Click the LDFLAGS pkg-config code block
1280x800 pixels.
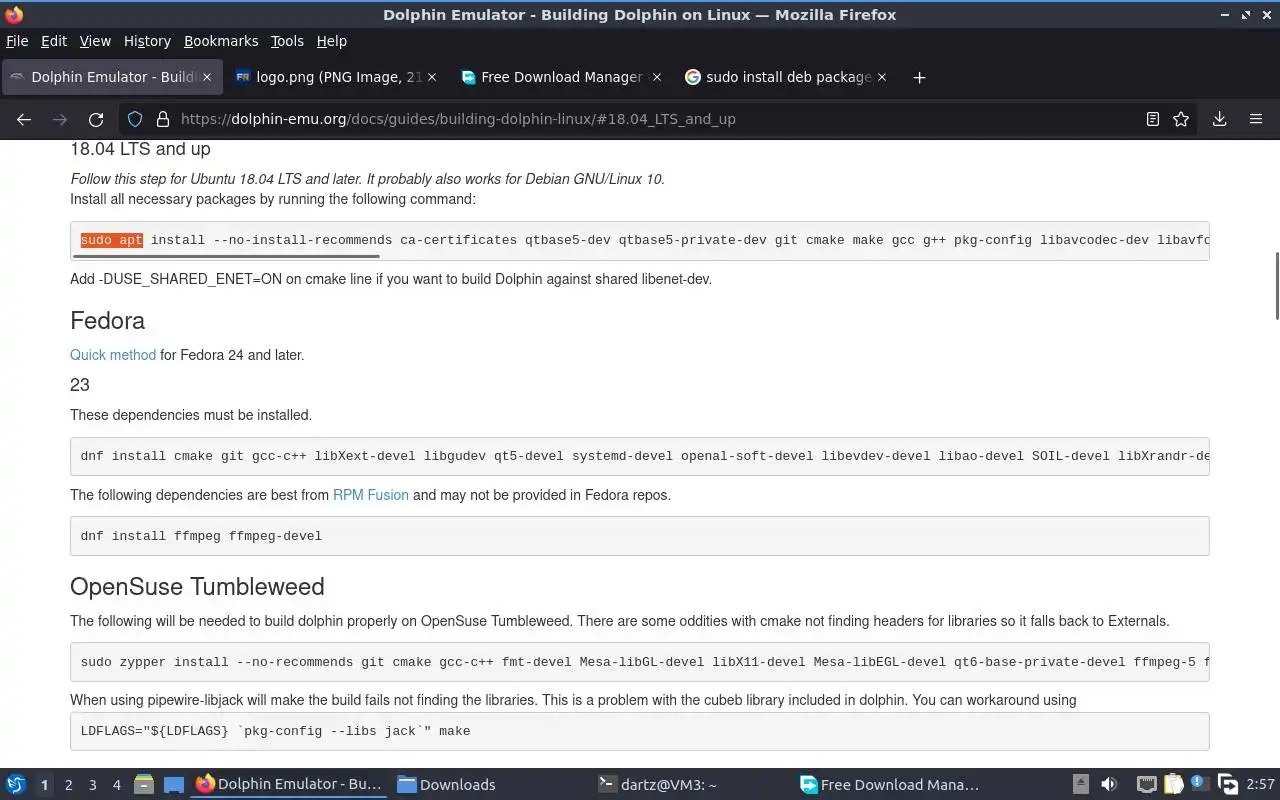(640, 731)
